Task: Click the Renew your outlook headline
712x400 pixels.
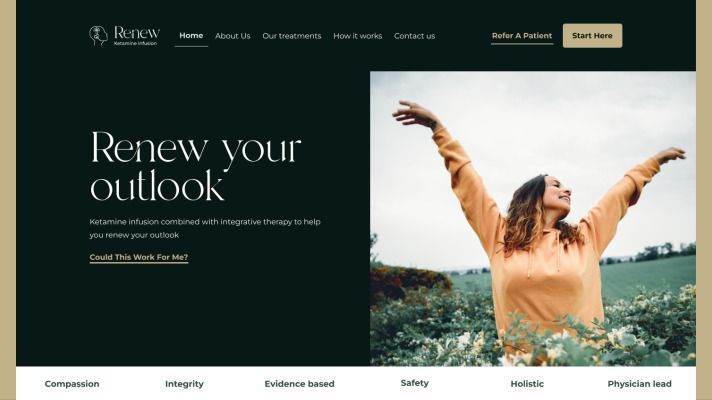Action: tap(196, 166)
